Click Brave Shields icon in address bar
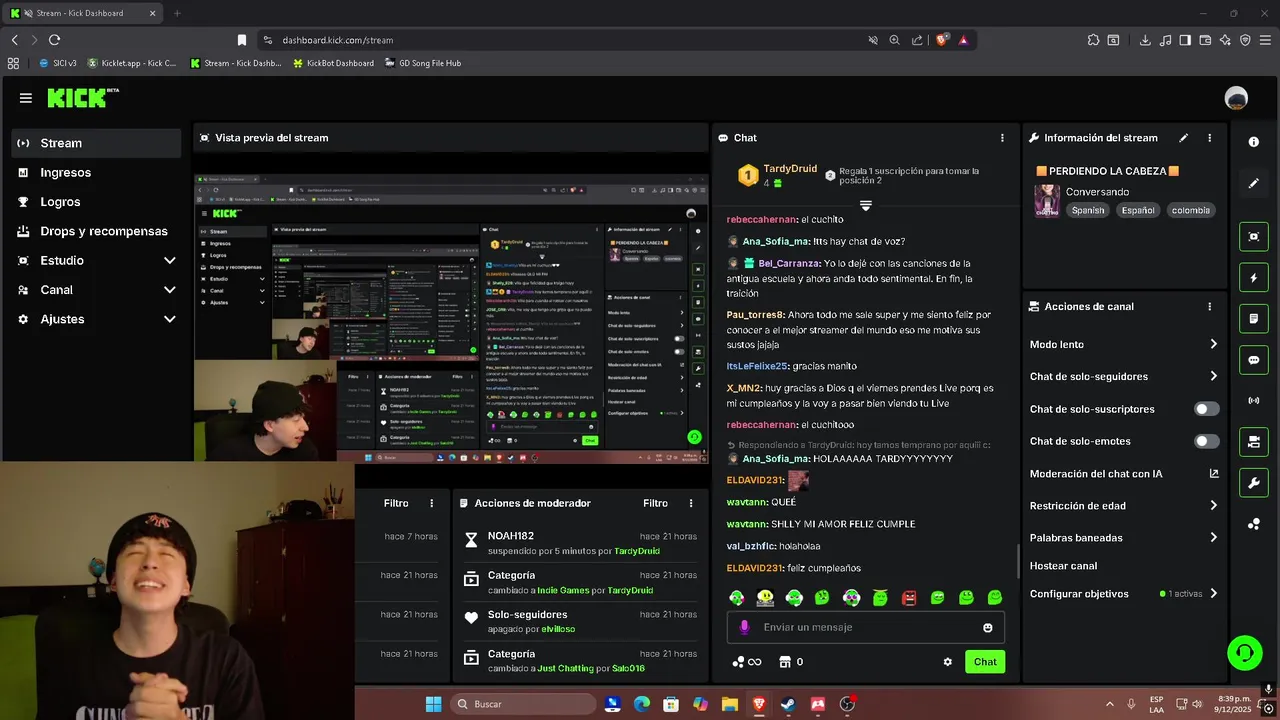 point(941,40)
